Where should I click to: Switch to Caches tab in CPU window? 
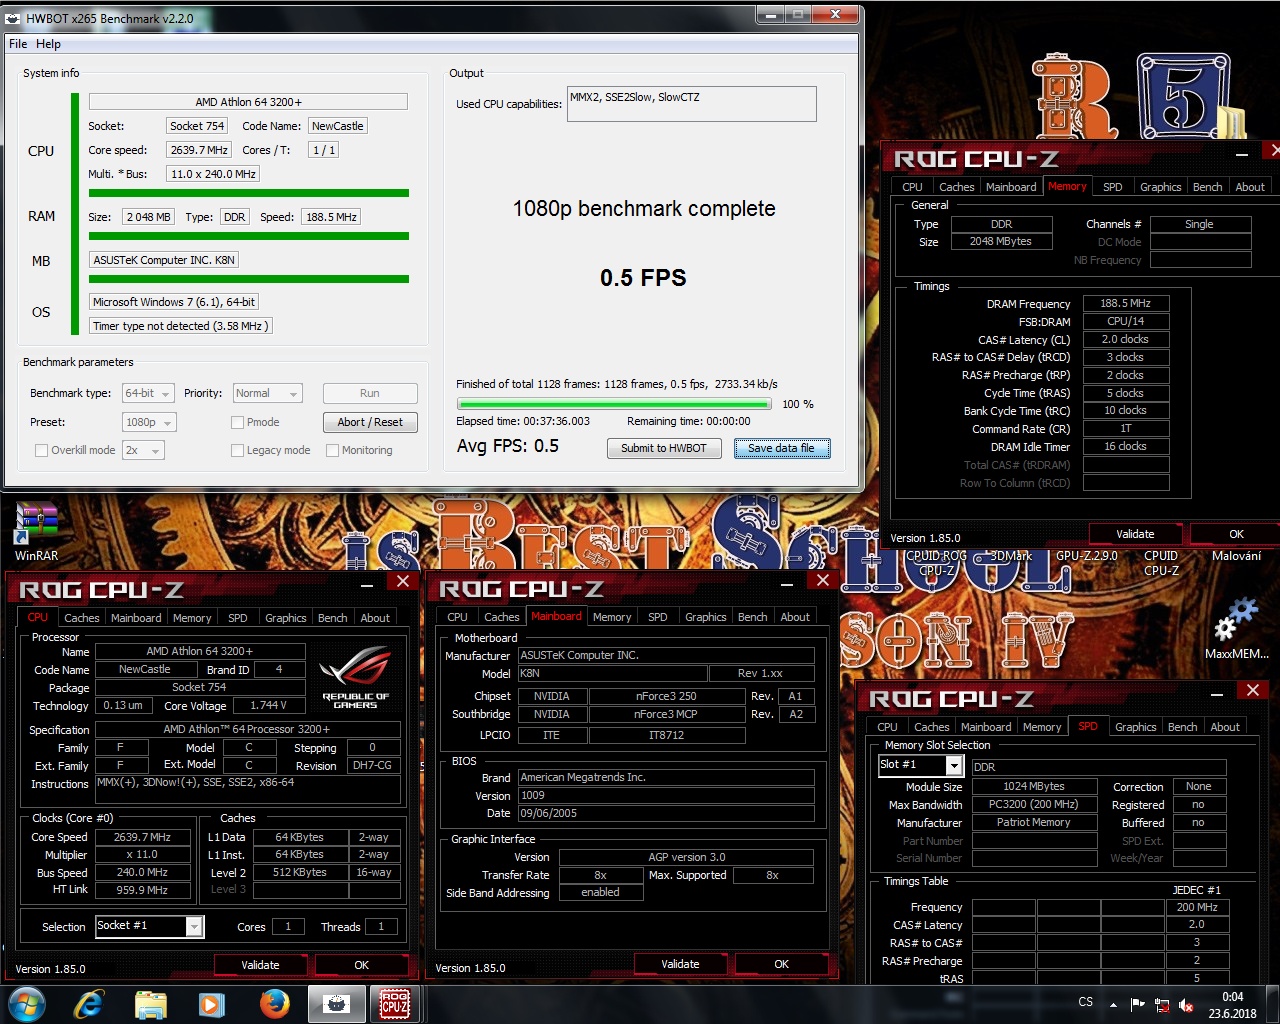[82, 618]
